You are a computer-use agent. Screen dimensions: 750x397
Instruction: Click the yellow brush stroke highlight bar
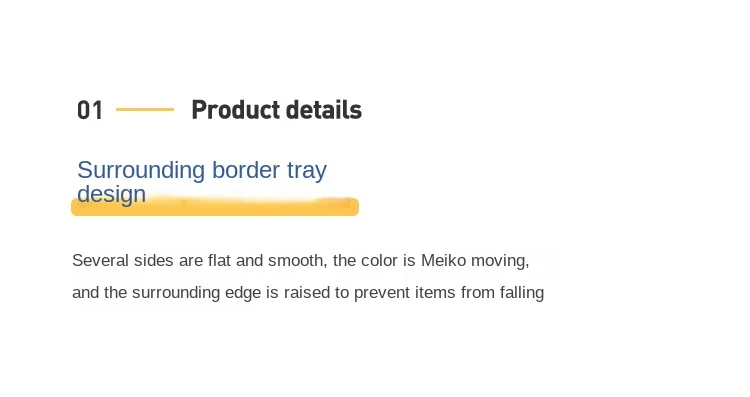click(215, 206)
